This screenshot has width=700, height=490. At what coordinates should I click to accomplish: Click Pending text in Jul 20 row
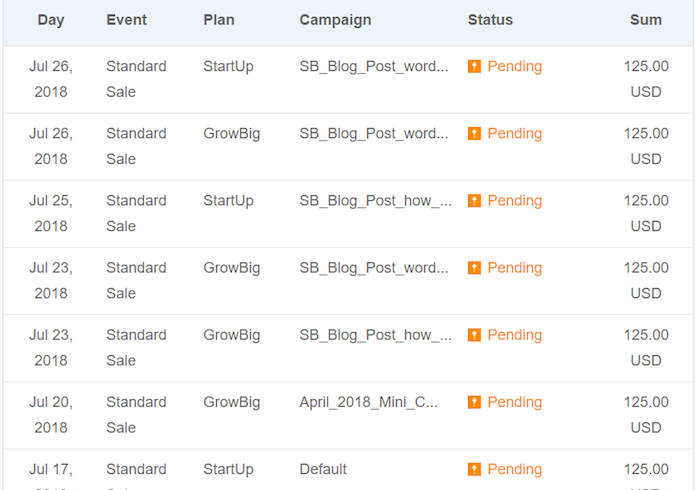coord(514,402)
